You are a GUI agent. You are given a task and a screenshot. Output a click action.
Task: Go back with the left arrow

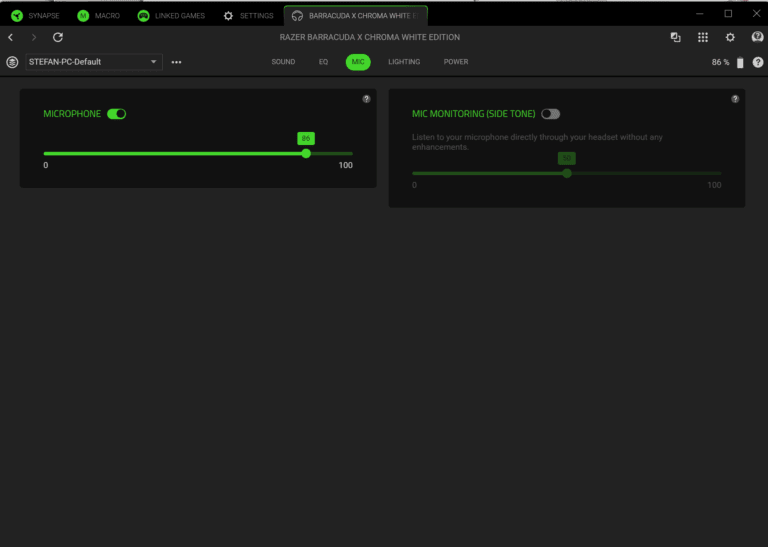[x=11, y=37]
